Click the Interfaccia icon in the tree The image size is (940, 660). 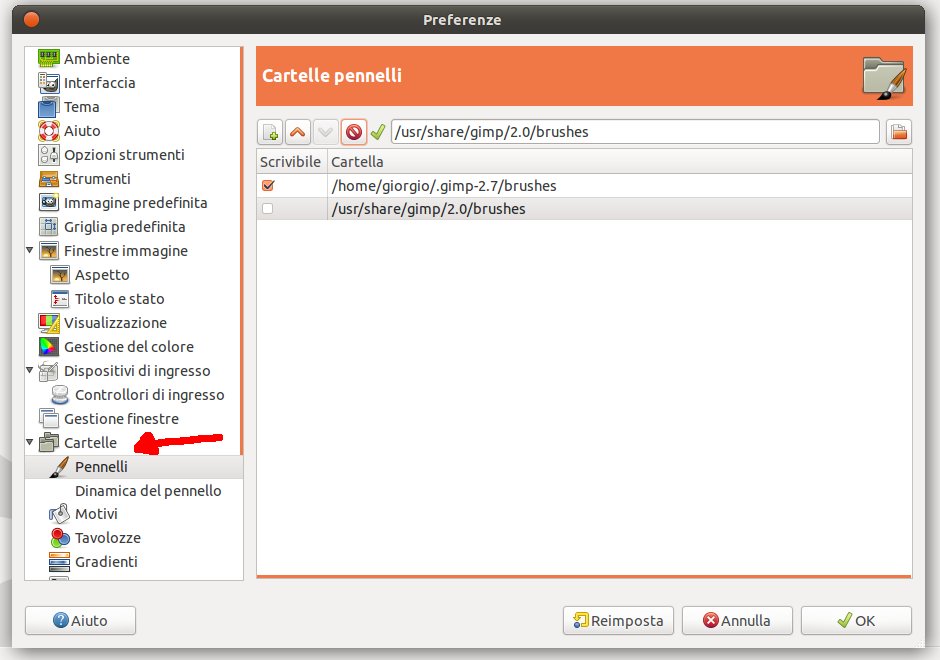(x=49, y=83)
